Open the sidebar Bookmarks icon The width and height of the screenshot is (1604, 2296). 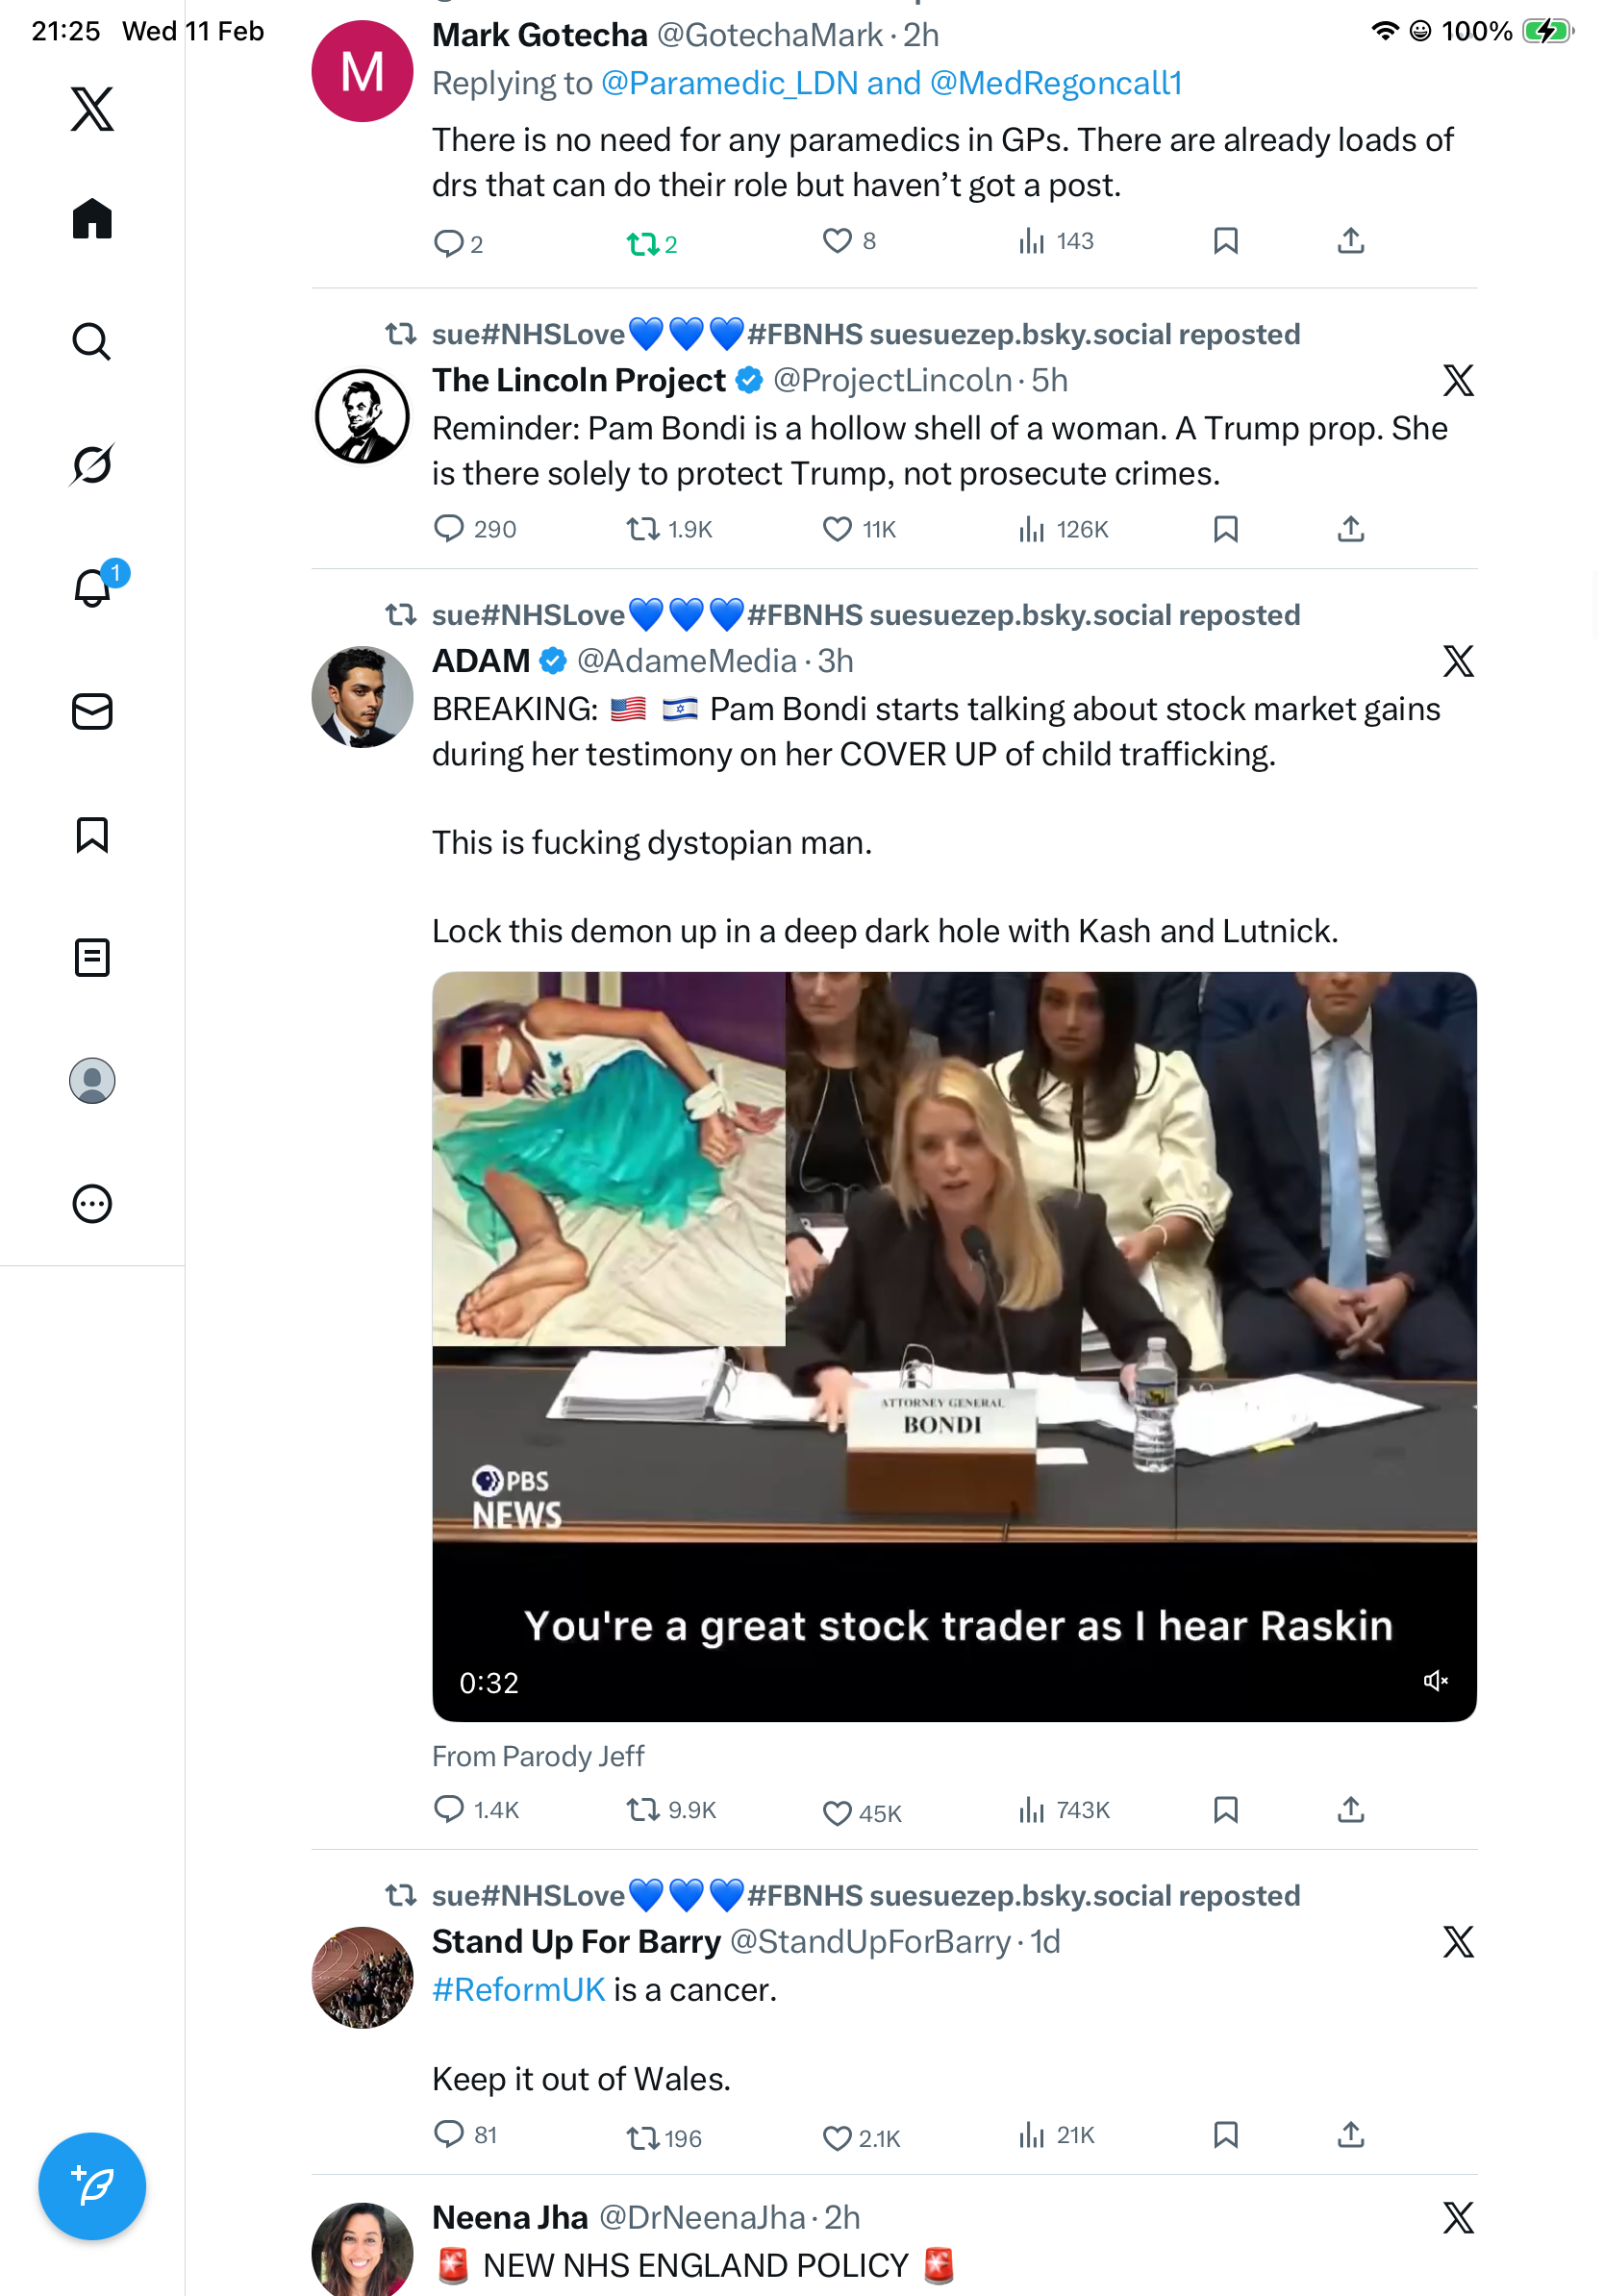(x=92, y=834)
